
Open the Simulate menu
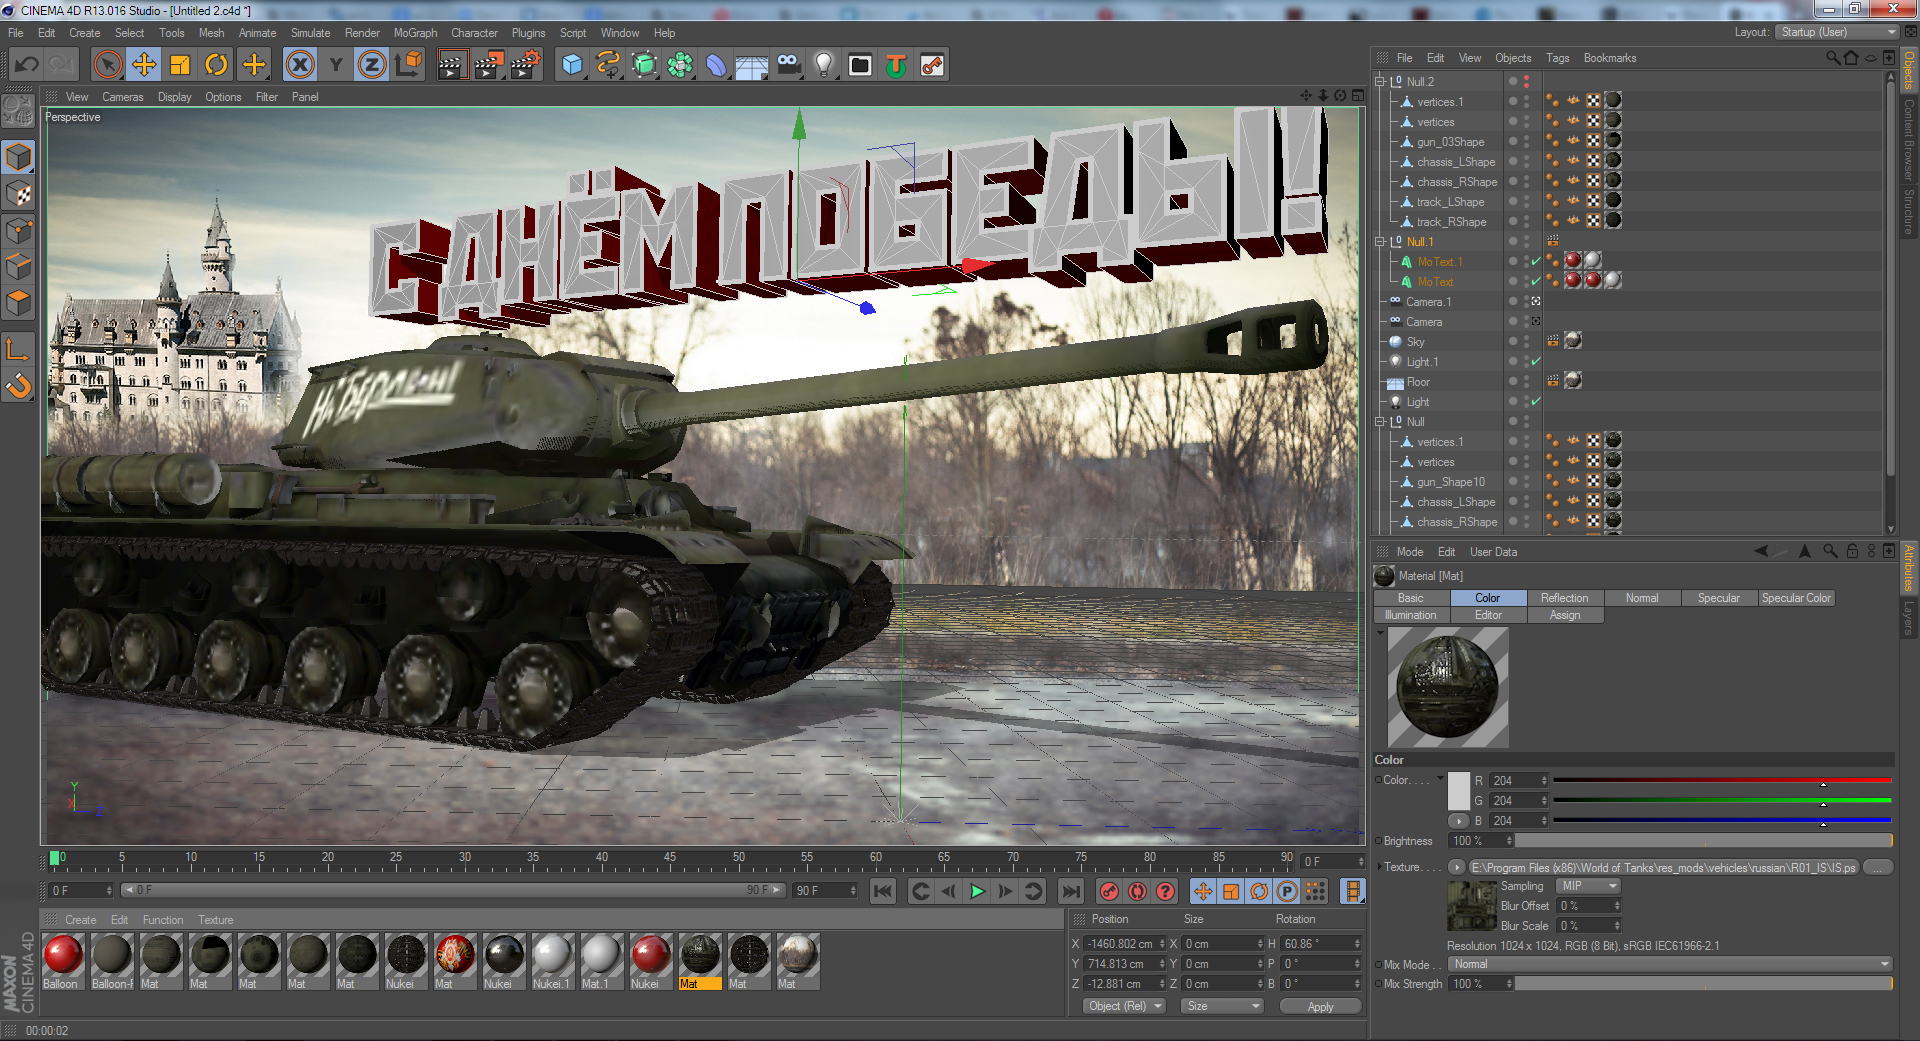click(x=310, y=33)
